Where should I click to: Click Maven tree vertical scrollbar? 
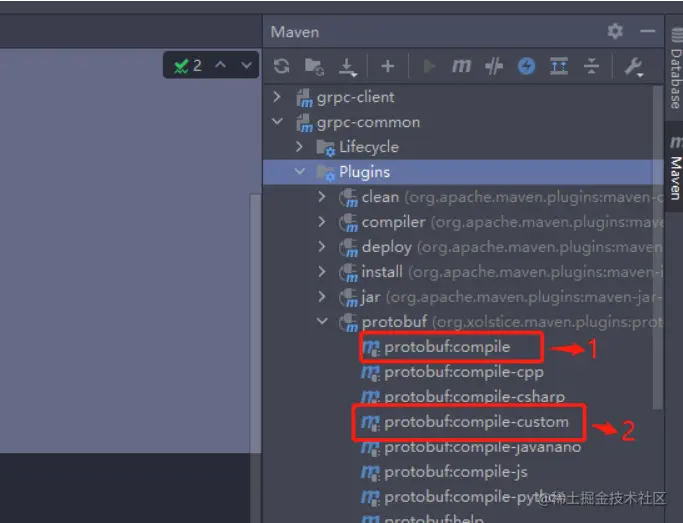tap(657, 247)
